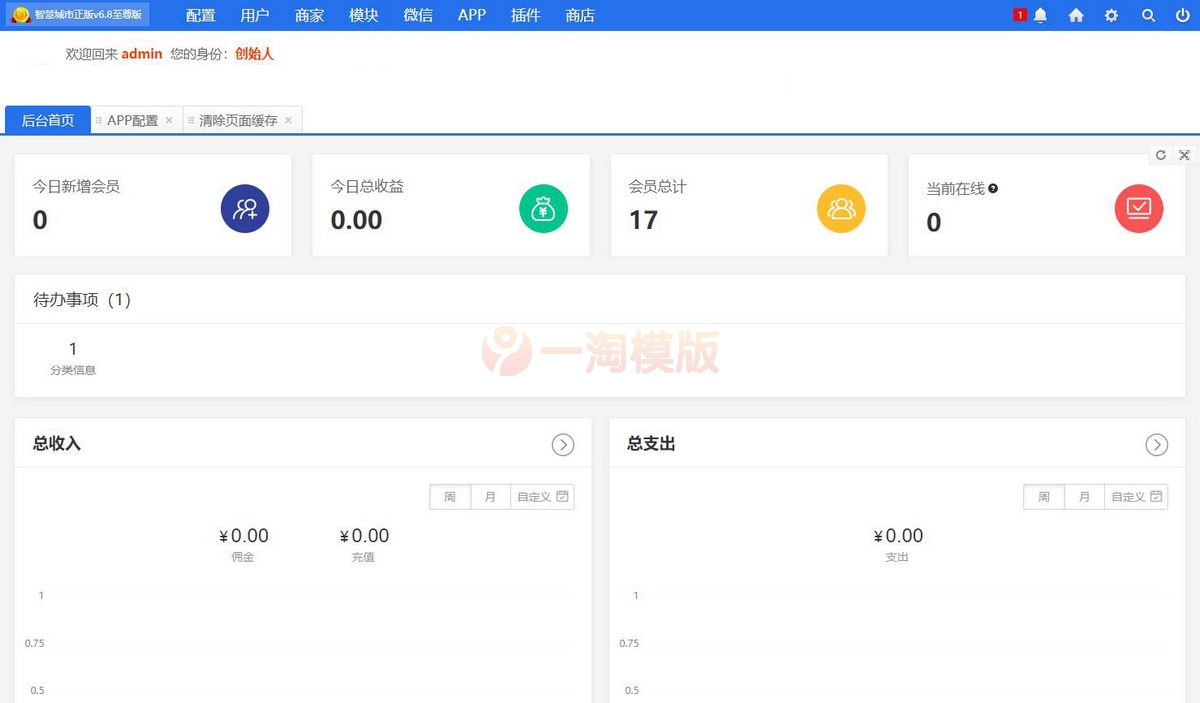Screen dimensions: 1200x703
Task: Select the 月 period option for 总支出
Action: pyautogui.click(x=1084, y=496)
